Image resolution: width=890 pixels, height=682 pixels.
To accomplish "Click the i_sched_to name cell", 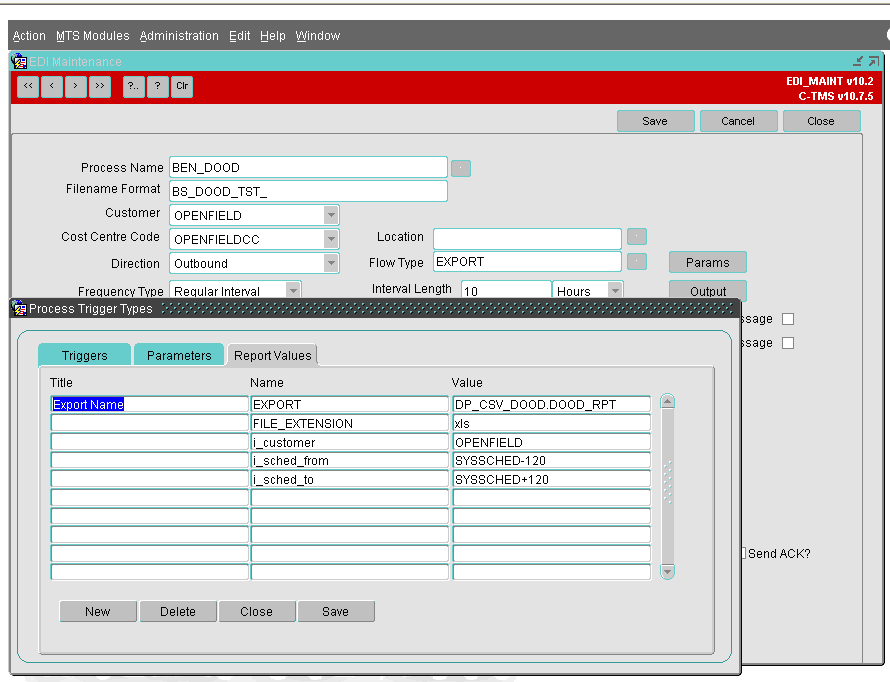I will pos(350,479).
